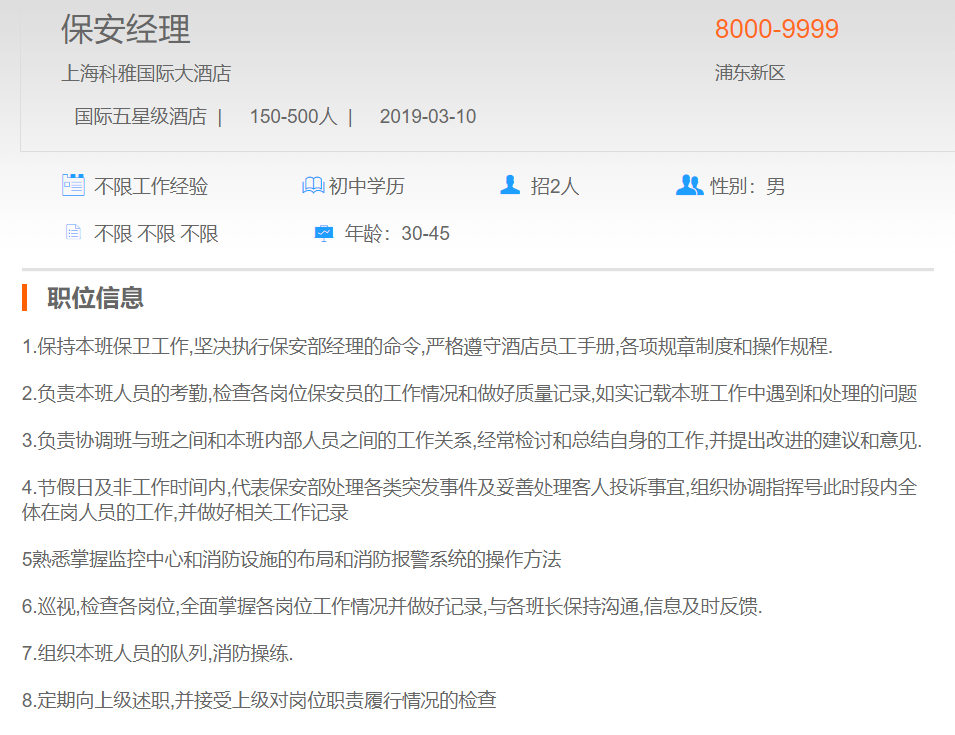Open the 保安经理 job title
Screen dimensions: 955x735
tap(125, 29)
